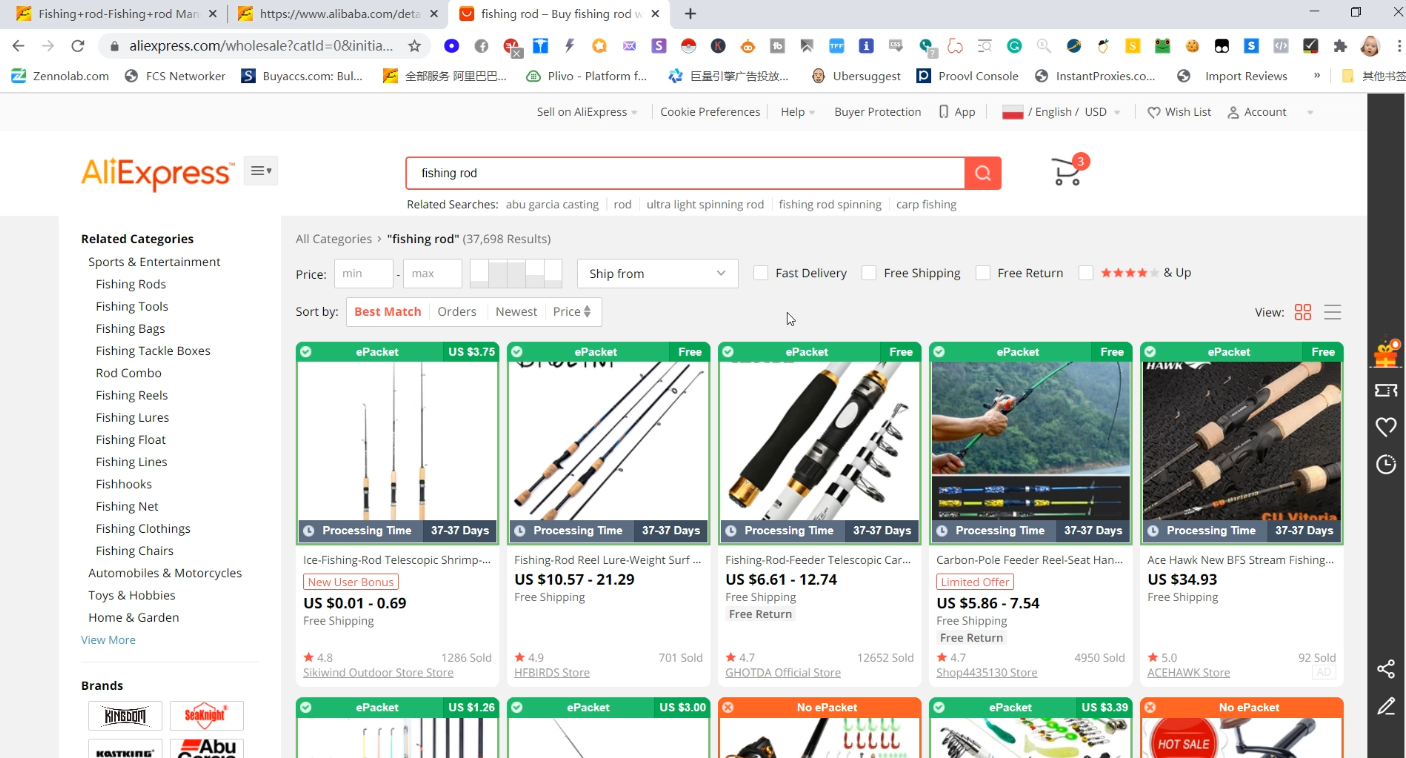This screenshot has width=1406, height=758.
Task: Click related search 'carp fishing'
Action: pos(926,204)
